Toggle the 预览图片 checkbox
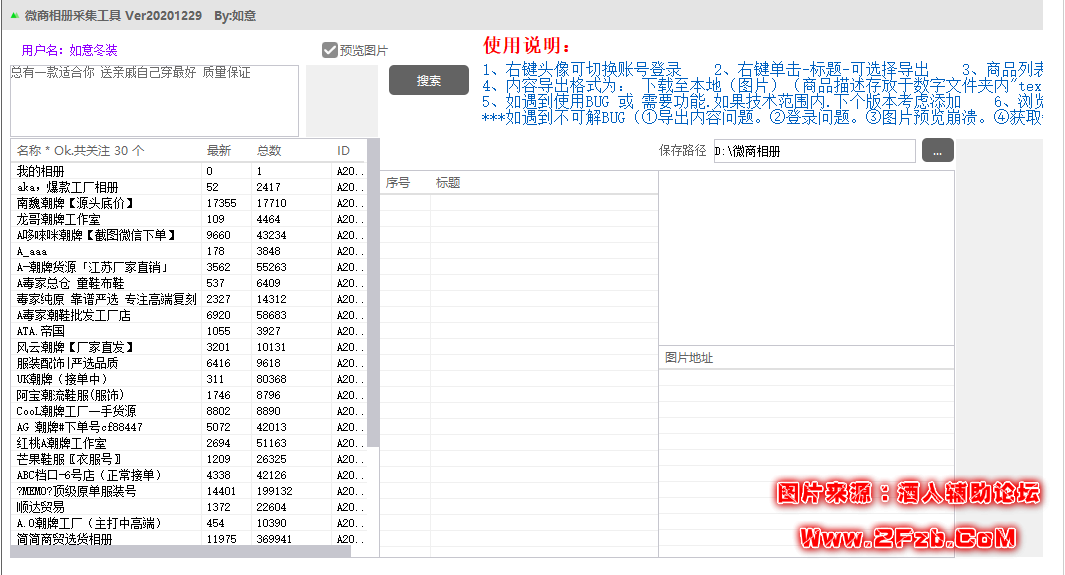 coord(329,50)
